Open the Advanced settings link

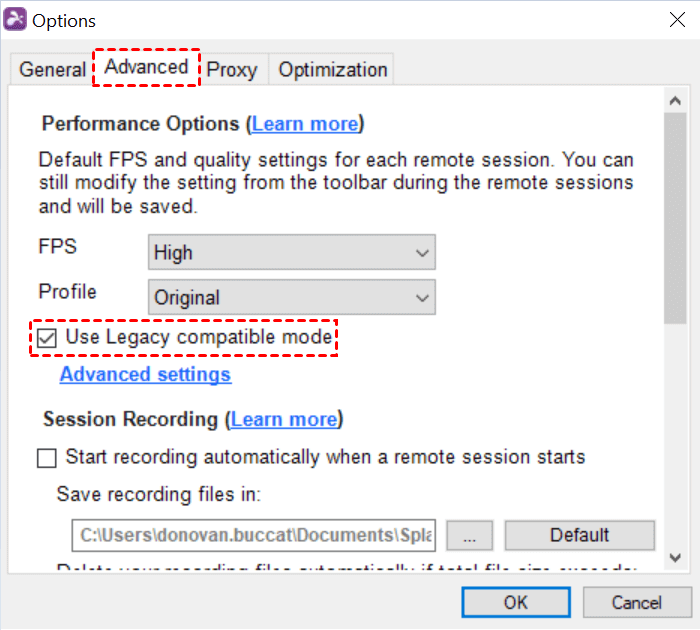145,375
